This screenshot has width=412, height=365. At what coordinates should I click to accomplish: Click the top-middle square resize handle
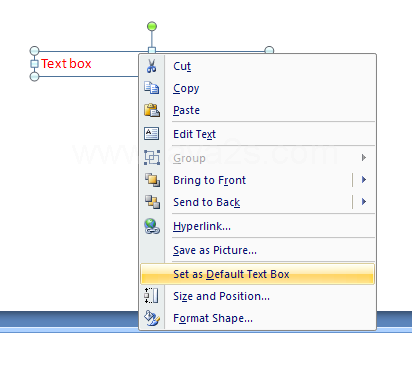pos(152,50)
